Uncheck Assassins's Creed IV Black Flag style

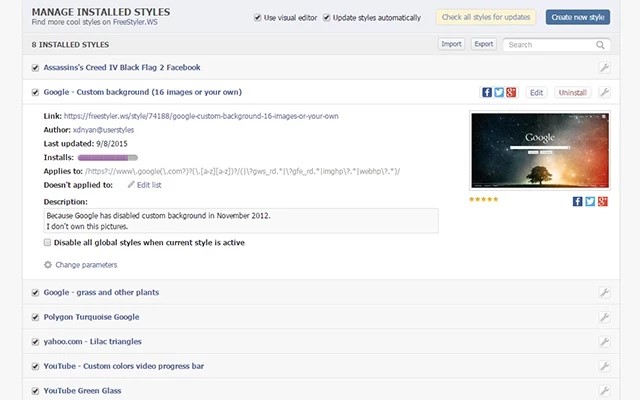tap(36, 68)
